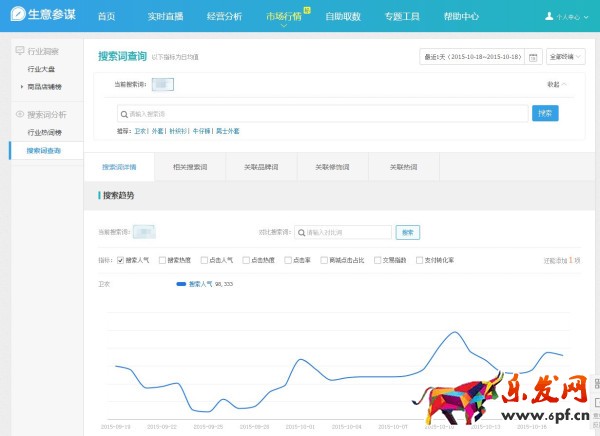Switch to the 相关搜索词 tab
Screen dimensions: 600x436
[190, 167]
